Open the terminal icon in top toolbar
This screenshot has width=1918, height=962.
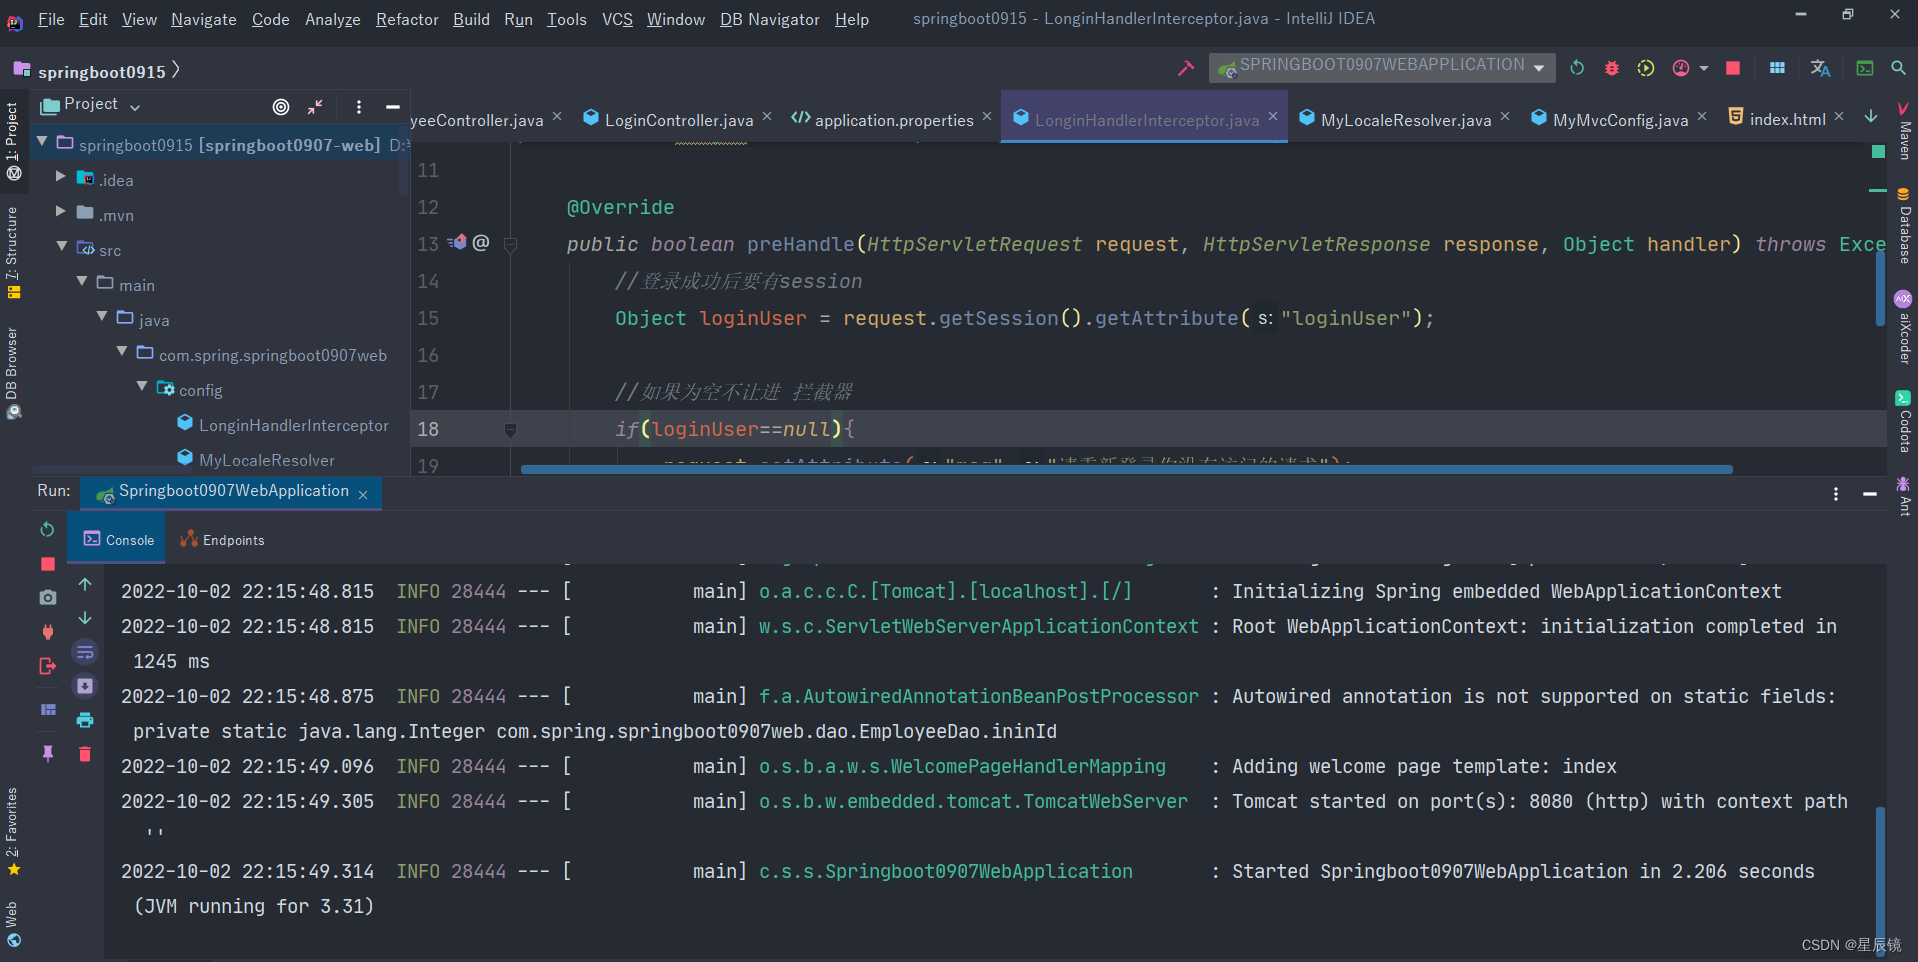click(1865, 68)
